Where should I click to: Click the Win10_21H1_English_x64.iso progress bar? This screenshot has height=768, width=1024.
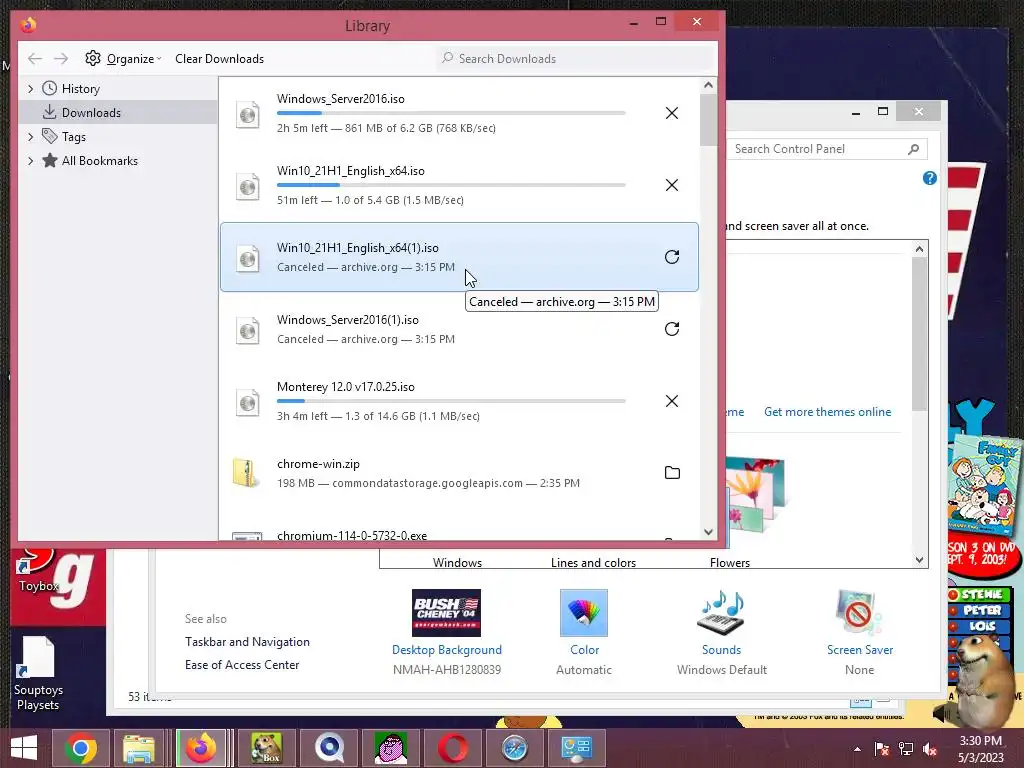[451, 185]
